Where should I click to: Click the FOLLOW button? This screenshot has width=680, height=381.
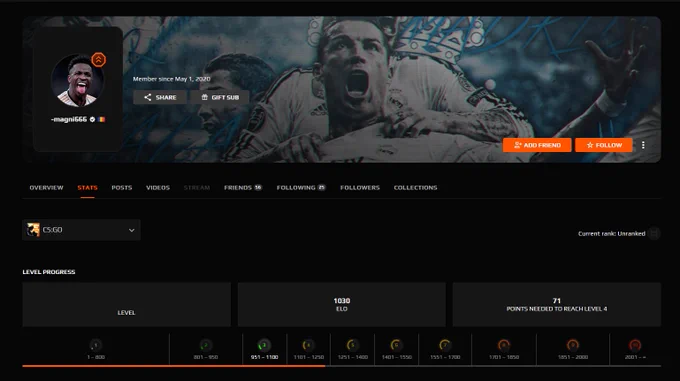[x=604, y=145]
